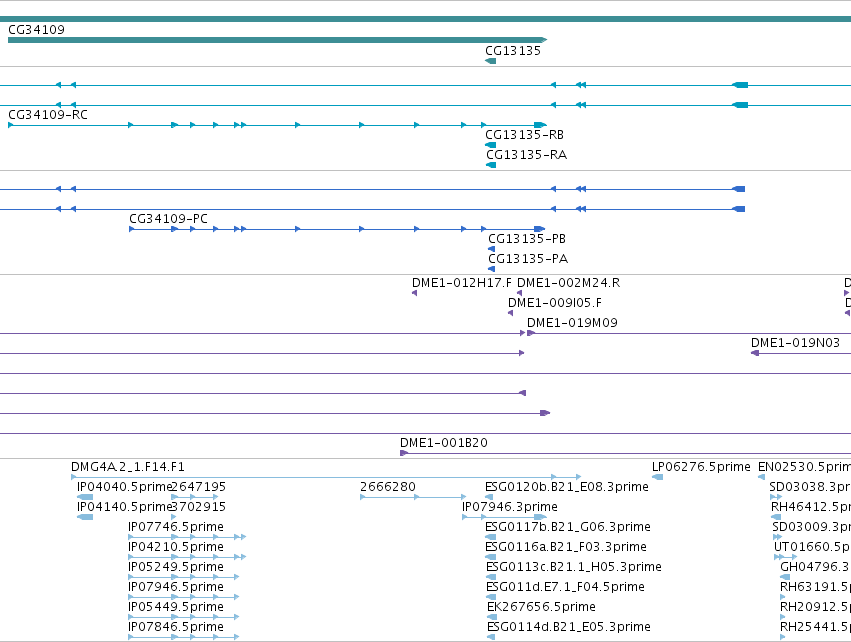This screenshot has width=851, height=642.
Task: Click the CG13135-RB transcript glyph
Action: [x=491, y=145]
